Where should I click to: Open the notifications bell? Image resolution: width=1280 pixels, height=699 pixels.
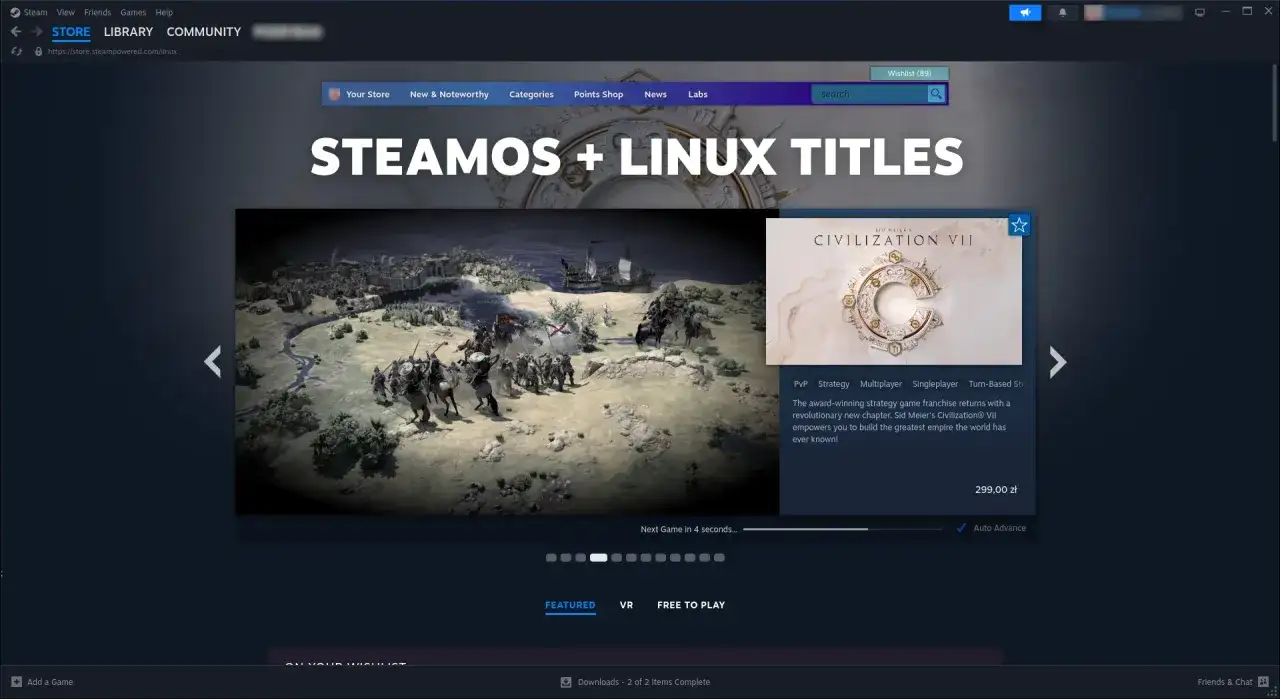[1062, 12]
